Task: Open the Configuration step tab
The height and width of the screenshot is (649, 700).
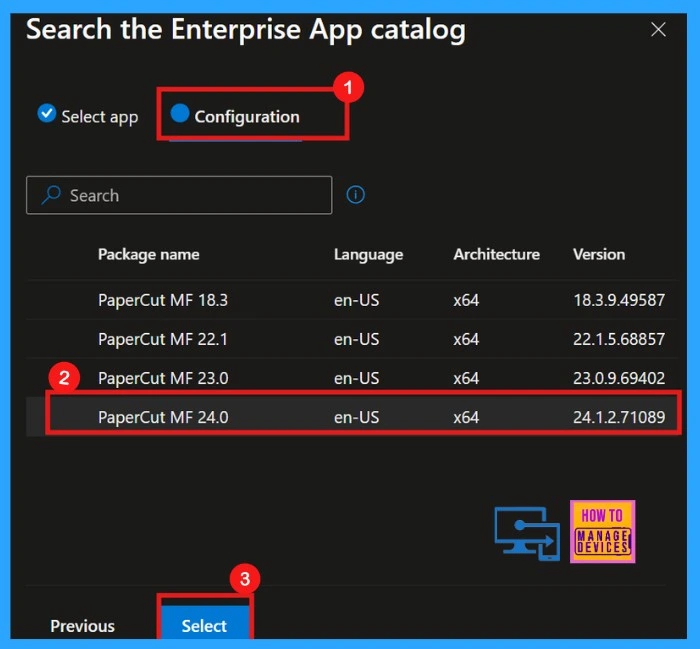Action: 235,116
